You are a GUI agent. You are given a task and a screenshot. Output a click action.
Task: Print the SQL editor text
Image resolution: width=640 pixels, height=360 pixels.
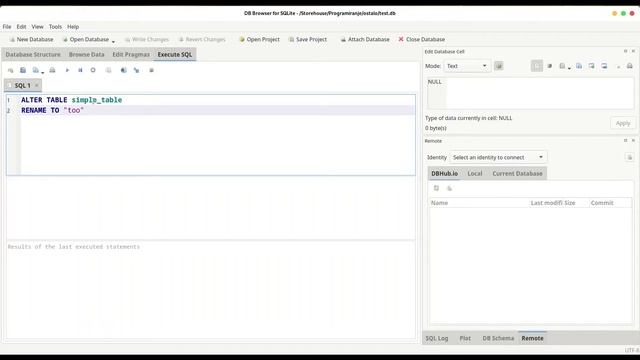[x=52, y=70]
